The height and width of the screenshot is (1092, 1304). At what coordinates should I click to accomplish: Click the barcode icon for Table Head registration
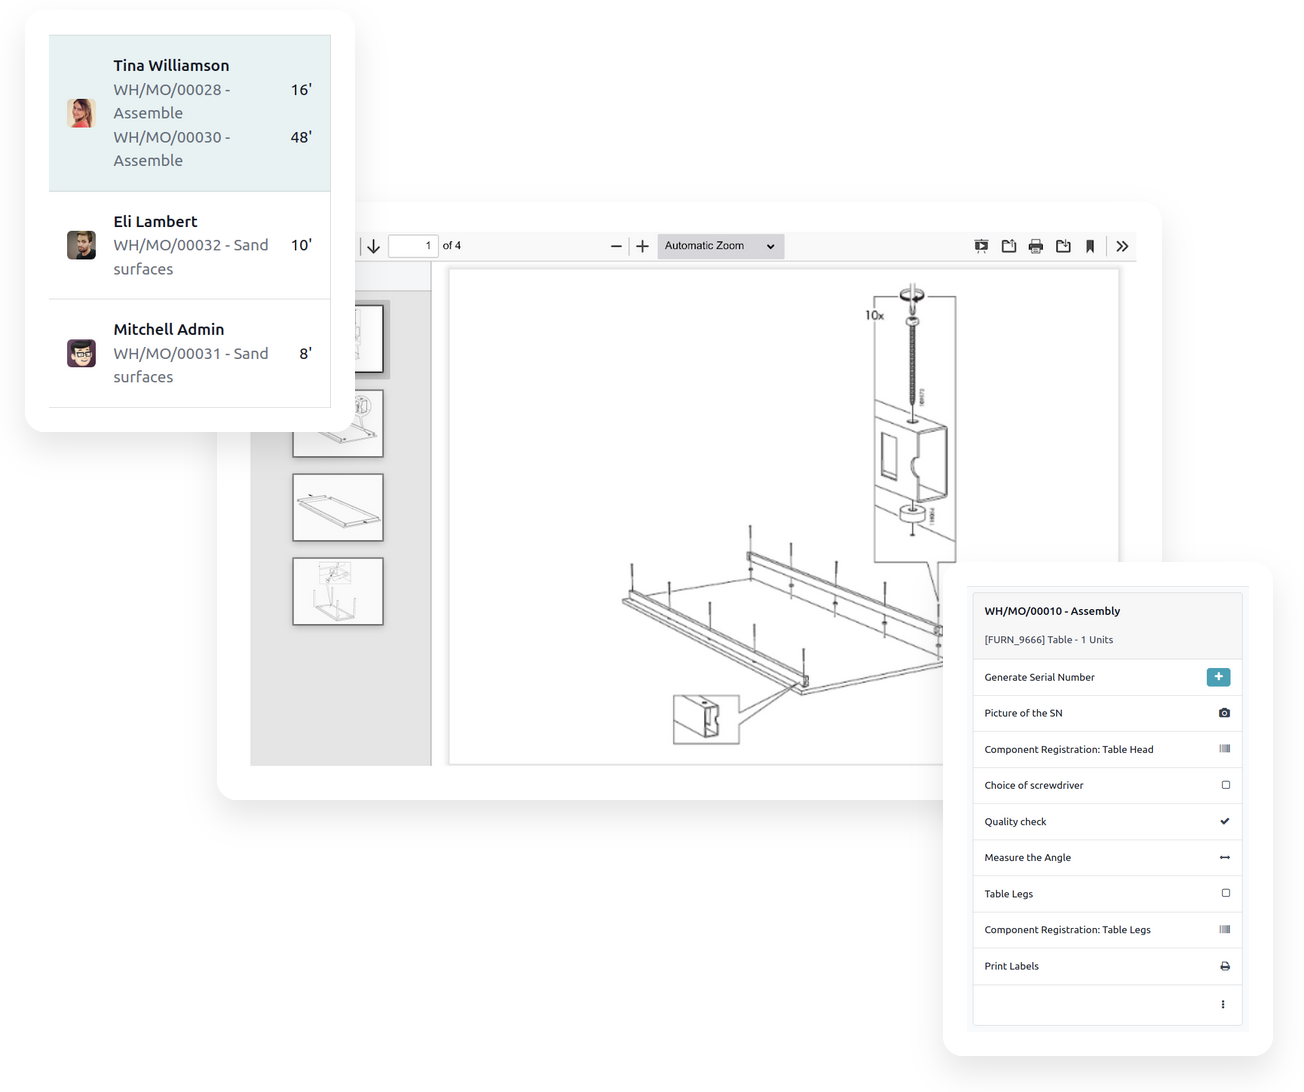point(1224,749)
